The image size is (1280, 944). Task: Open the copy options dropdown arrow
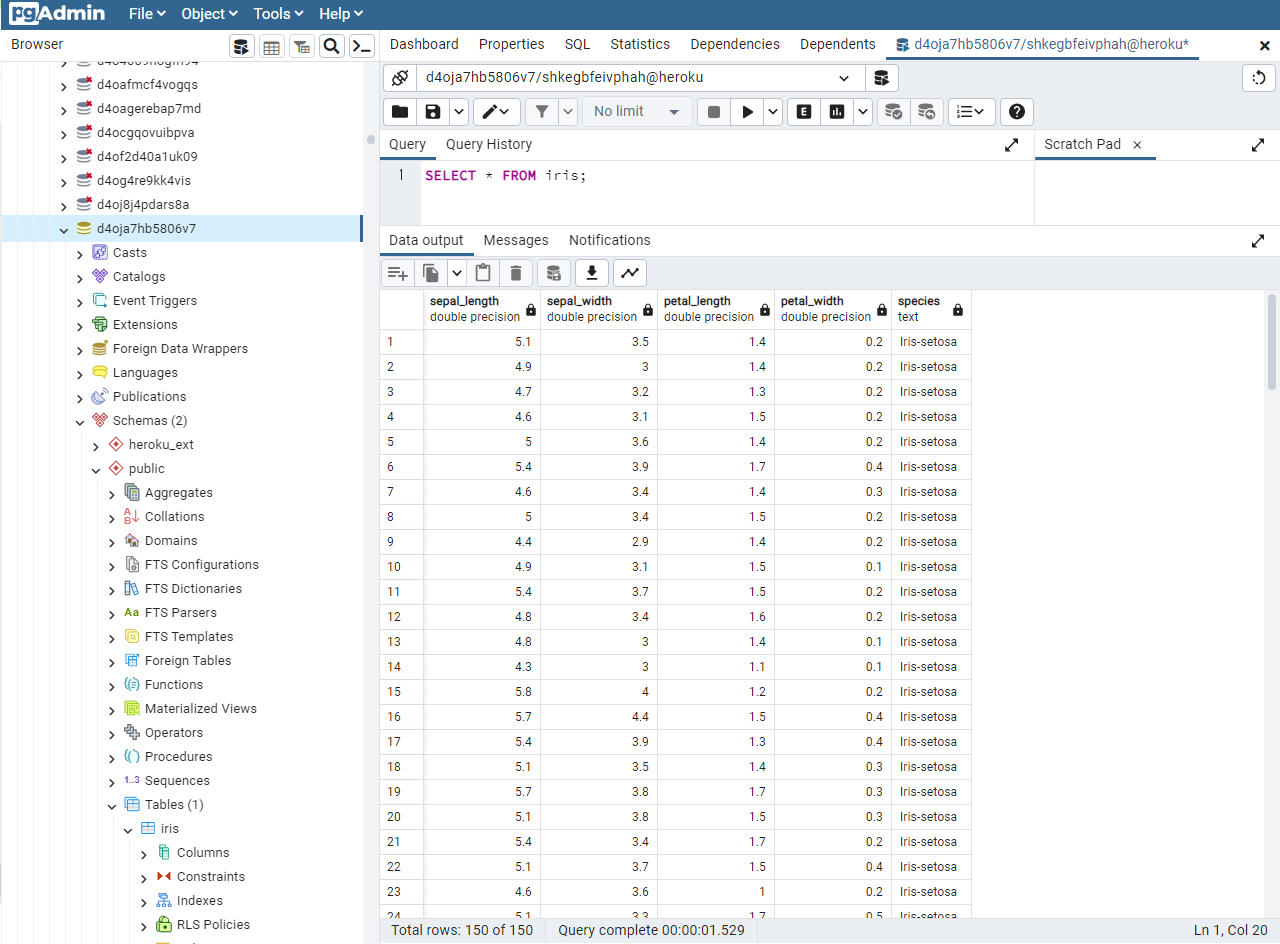pyautogui.click(x=457, y=273)
